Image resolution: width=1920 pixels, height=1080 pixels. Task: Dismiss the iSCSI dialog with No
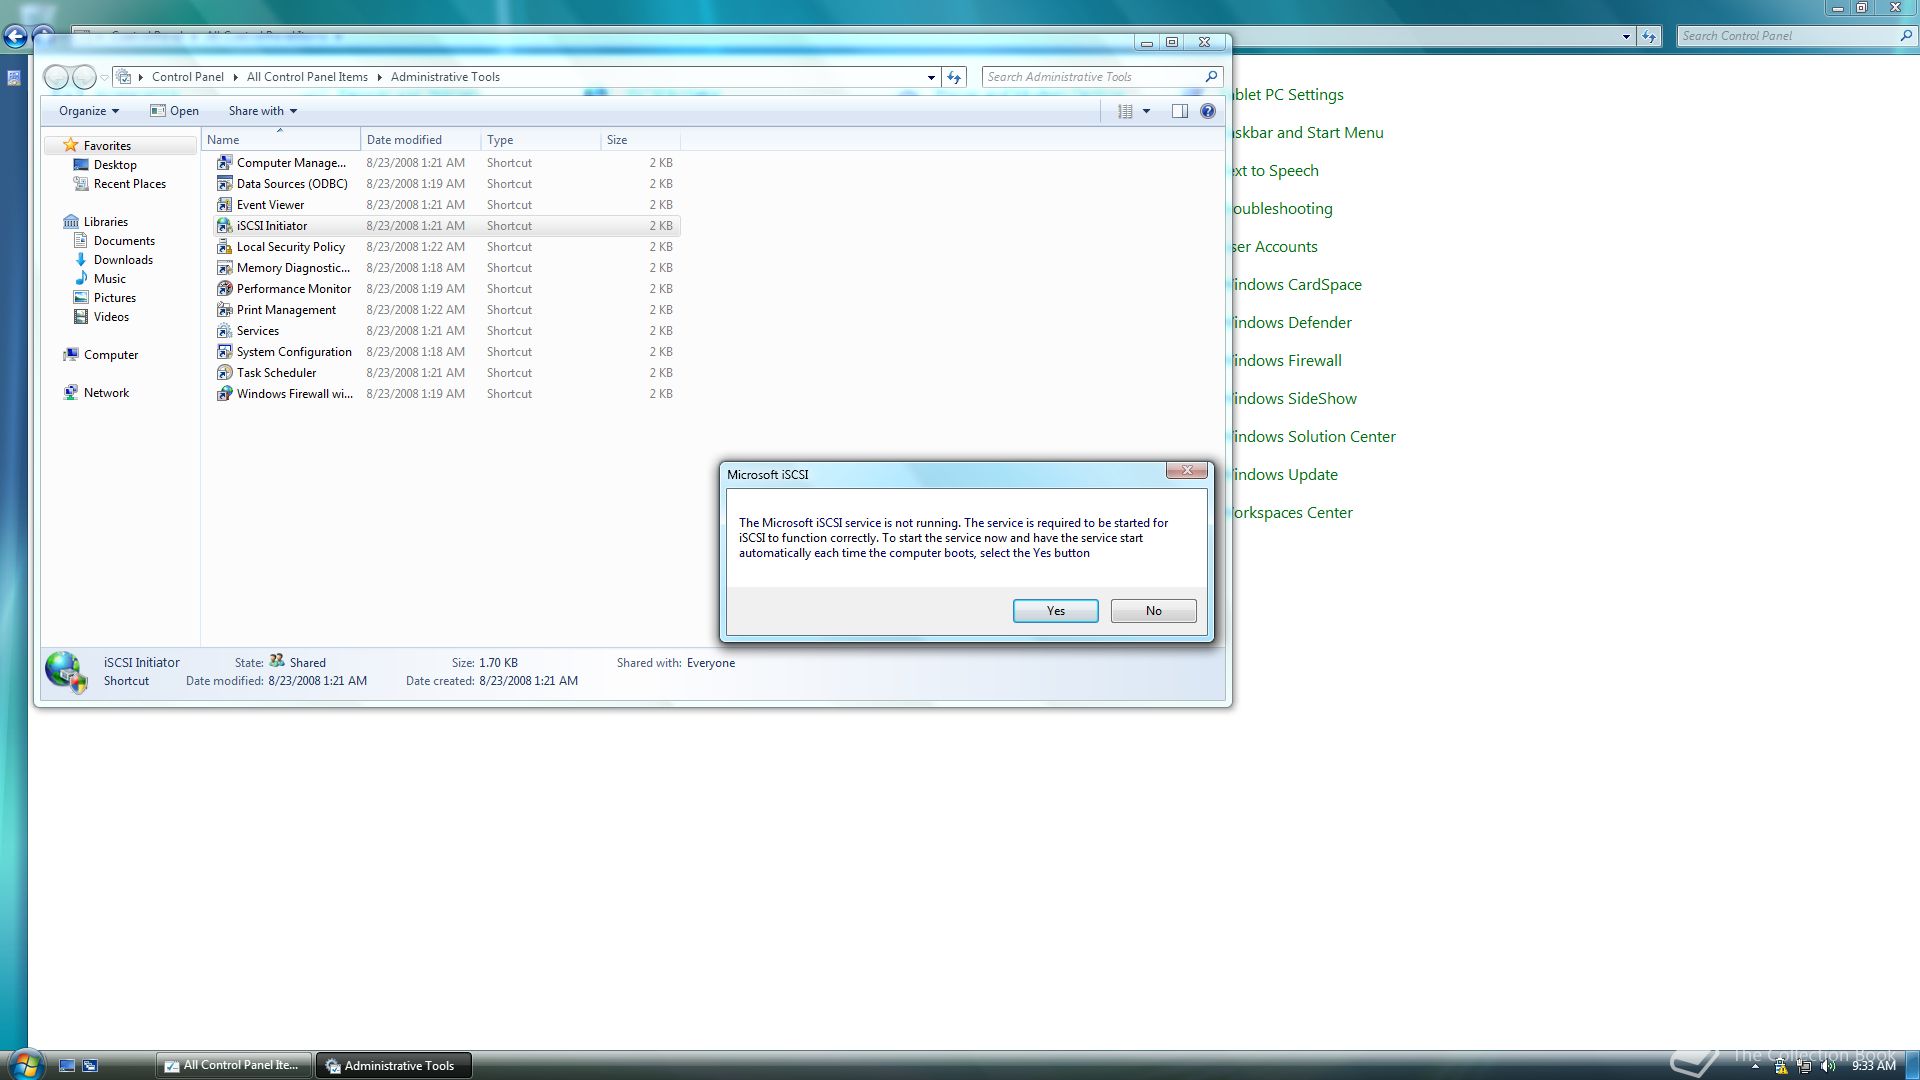click(1152, 610)
